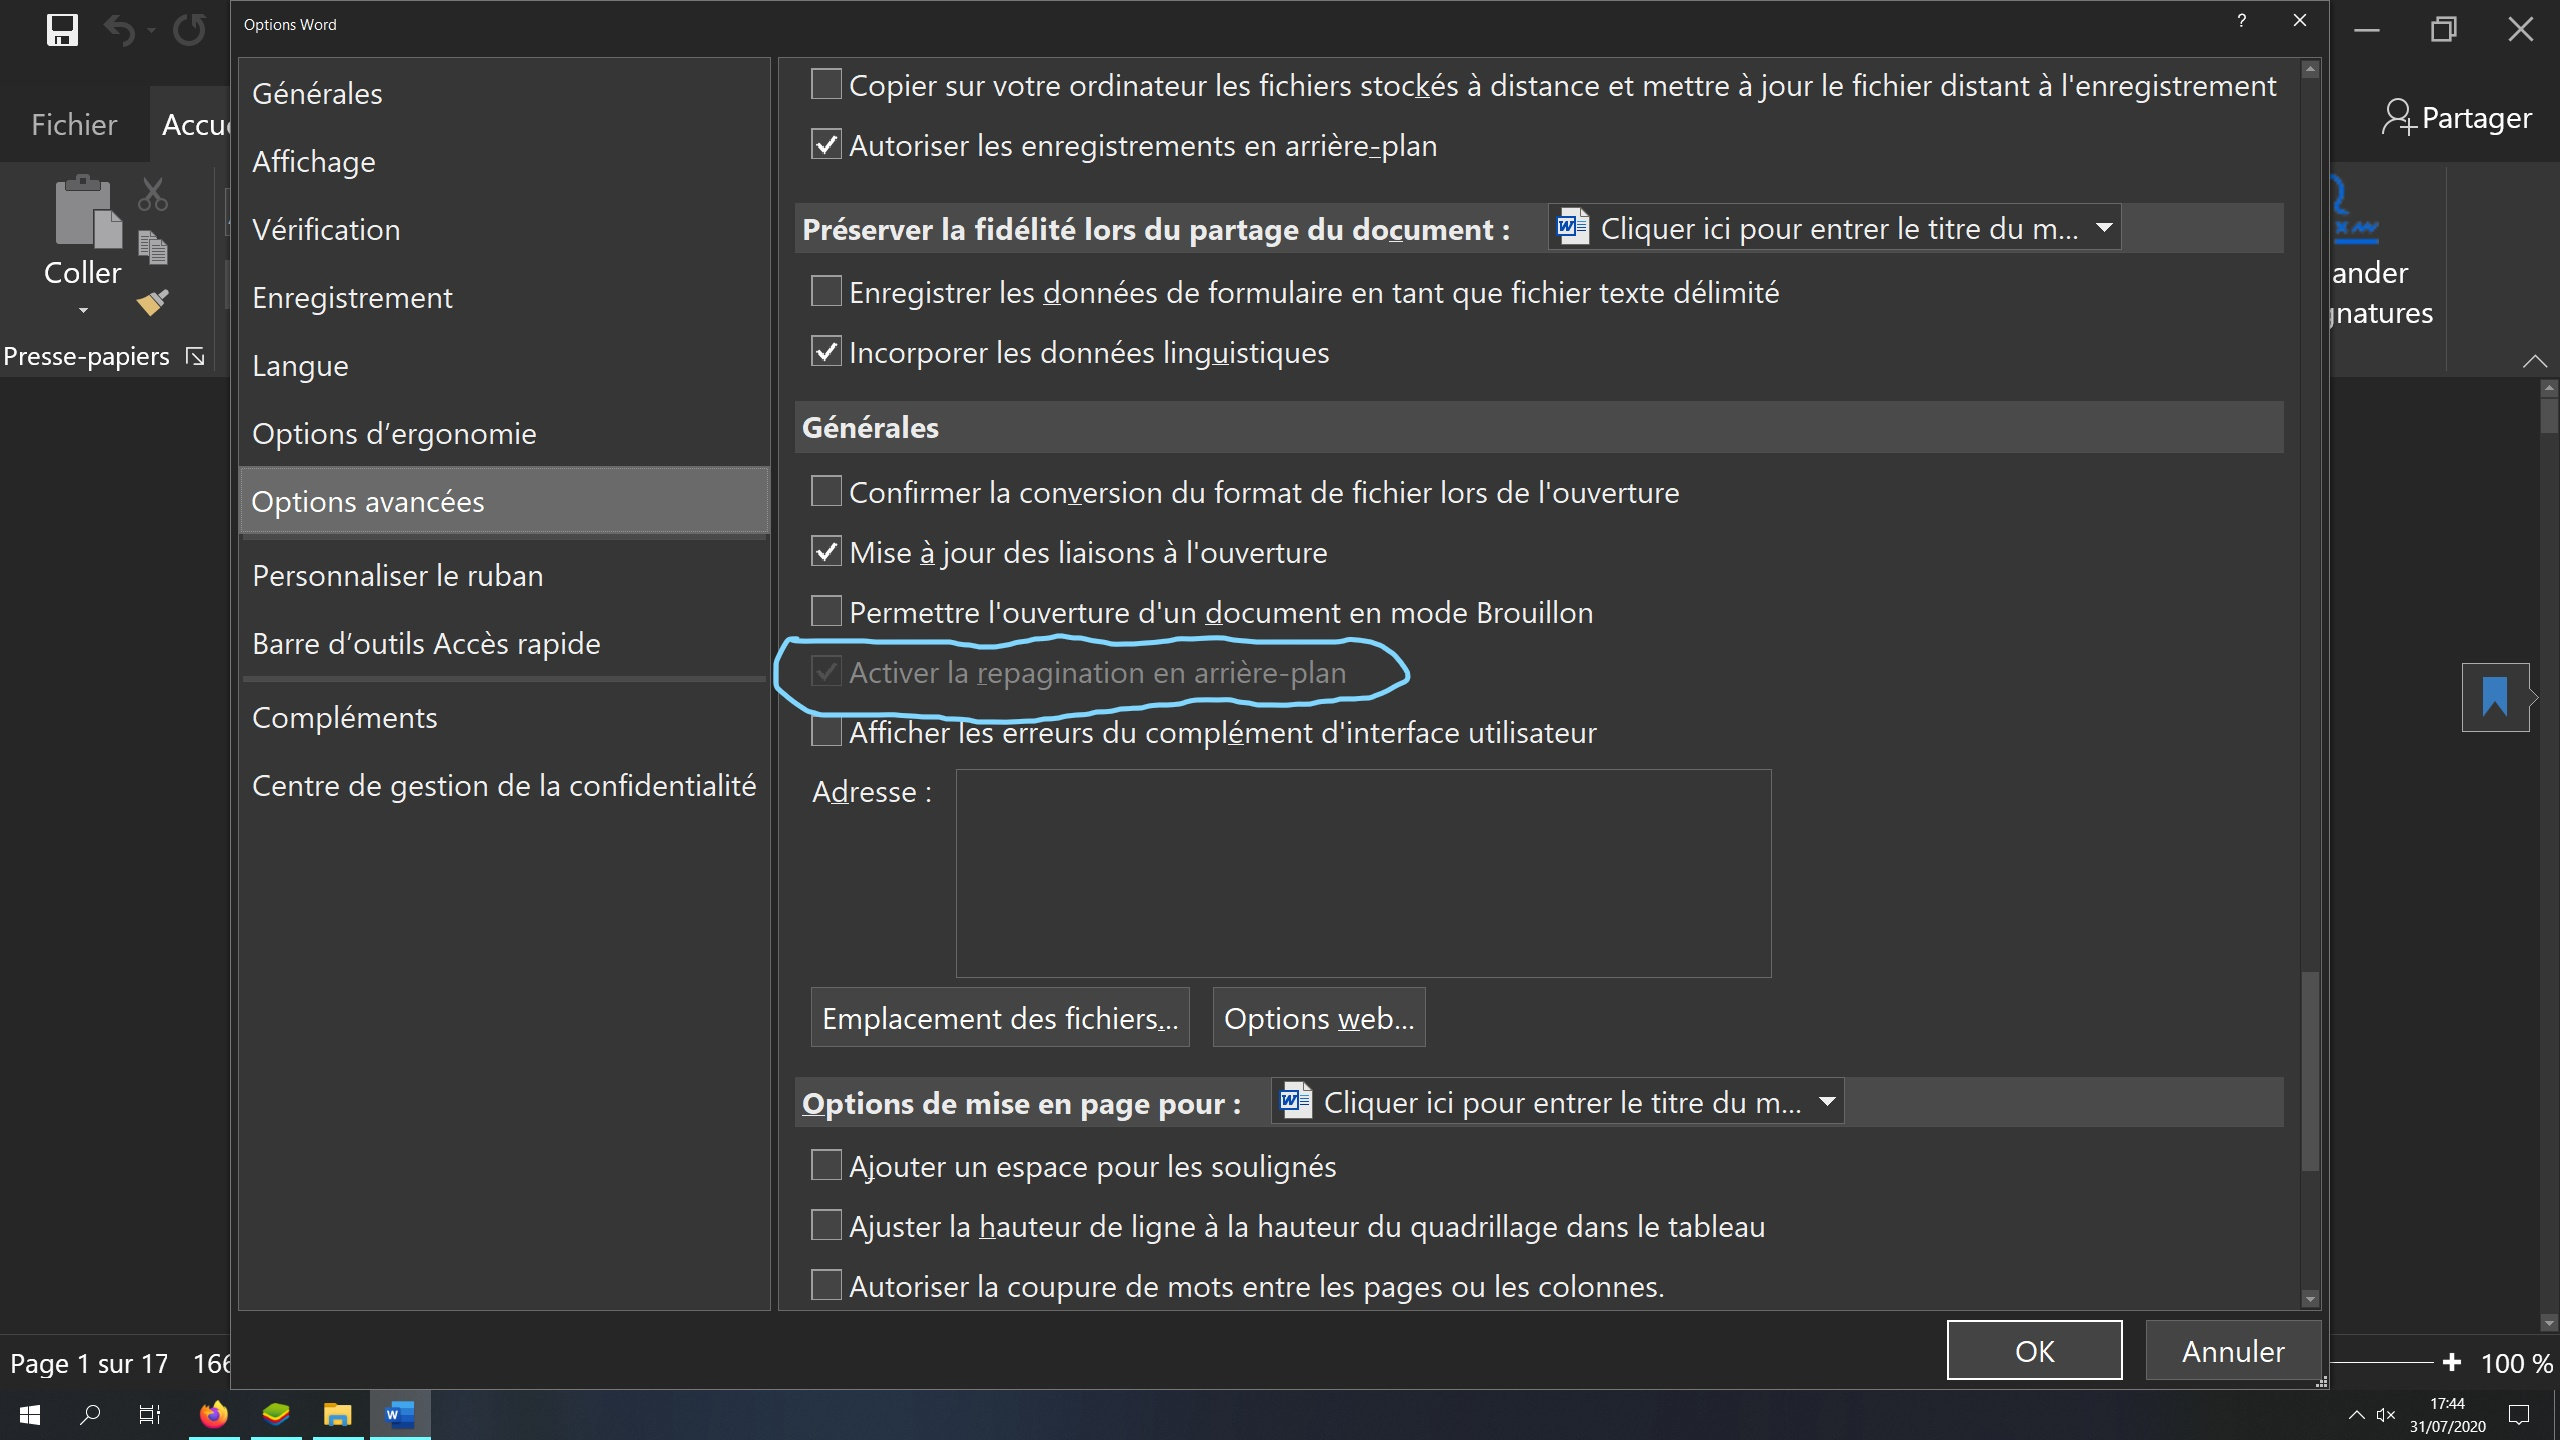Viewport: 2560px width, 1440px height.
Task: Open File Explorer from the taskbar
Action: click(337, 1414)
